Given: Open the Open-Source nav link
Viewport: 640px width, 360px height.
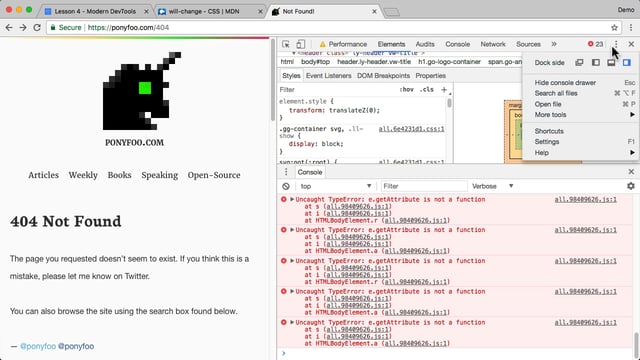Looking at the screenshot, I should (x=214, y=175).
